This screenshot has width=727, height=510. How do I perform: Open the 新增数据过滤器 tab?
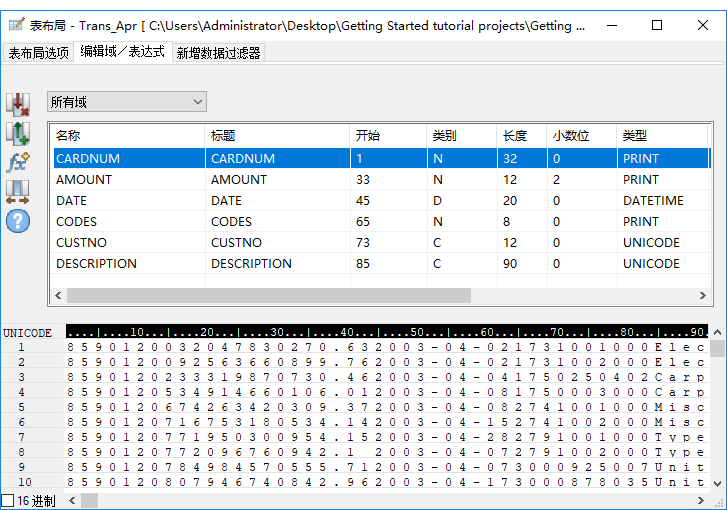[x=218, y=53]
